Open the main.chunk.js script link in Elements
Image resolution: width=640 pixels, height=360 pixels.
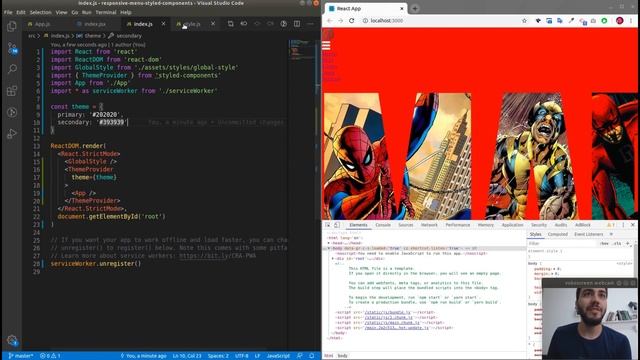(392, 322)
